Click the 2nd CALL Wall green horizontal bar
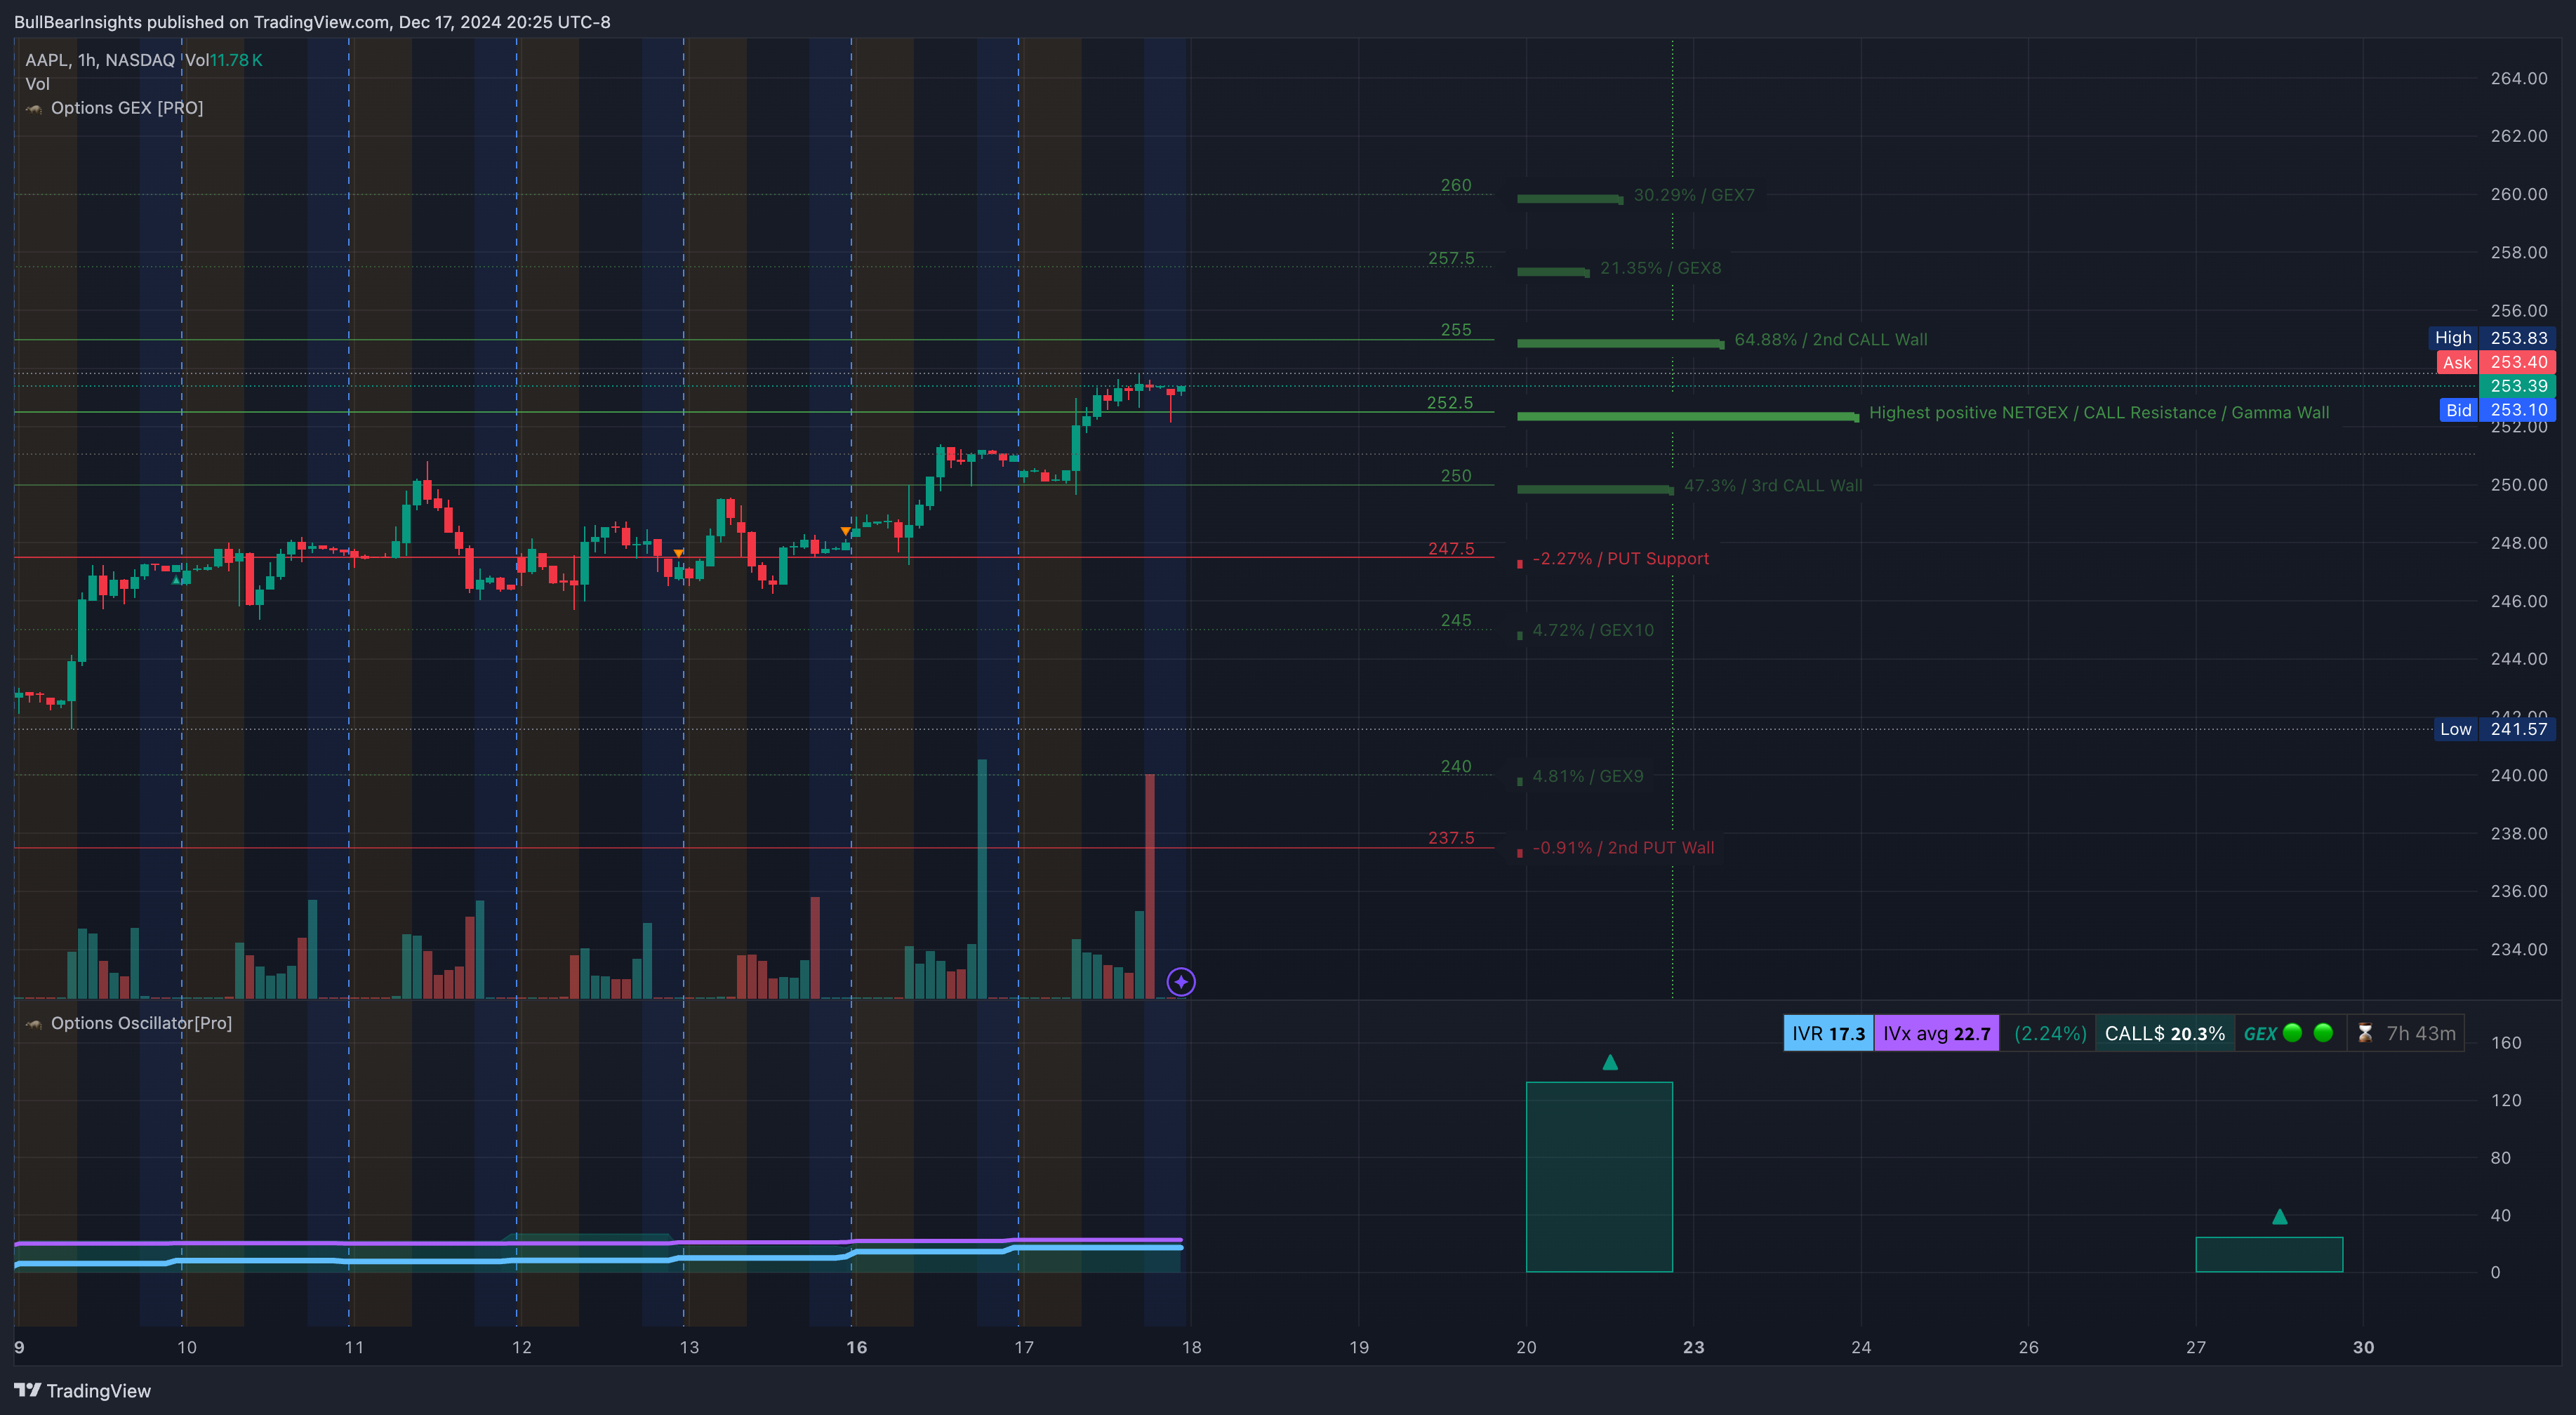 1620,344
